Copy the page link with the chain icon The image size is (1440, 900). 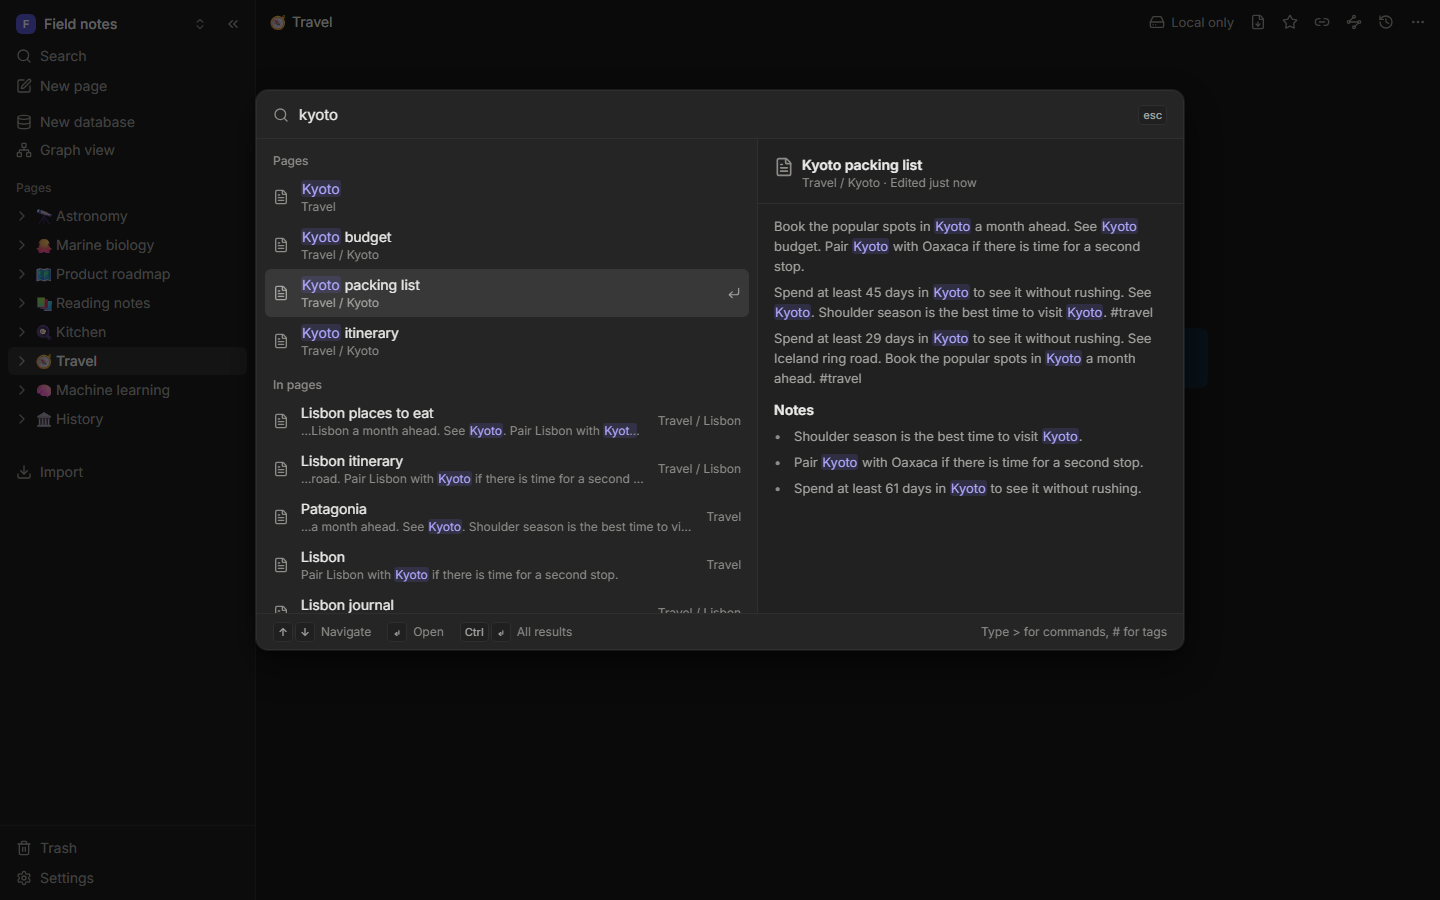(x=1322, y=22)
